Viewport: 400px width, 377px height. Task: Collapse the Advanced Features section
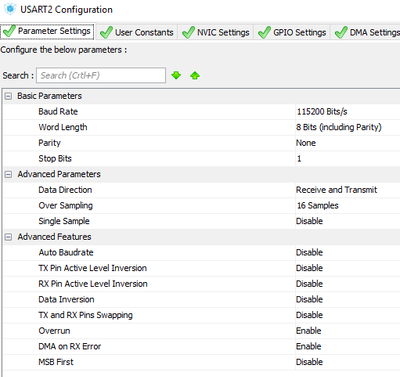(9, 237)
